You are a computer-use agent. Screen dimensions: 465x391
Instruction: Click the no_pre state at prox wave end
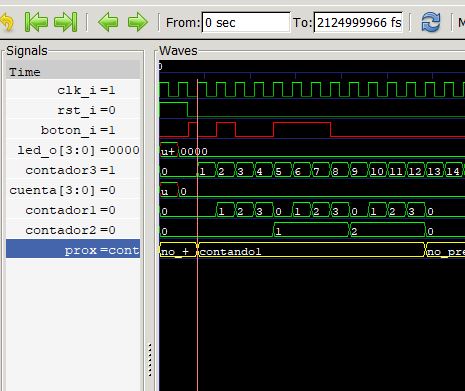tap(446, 251)
